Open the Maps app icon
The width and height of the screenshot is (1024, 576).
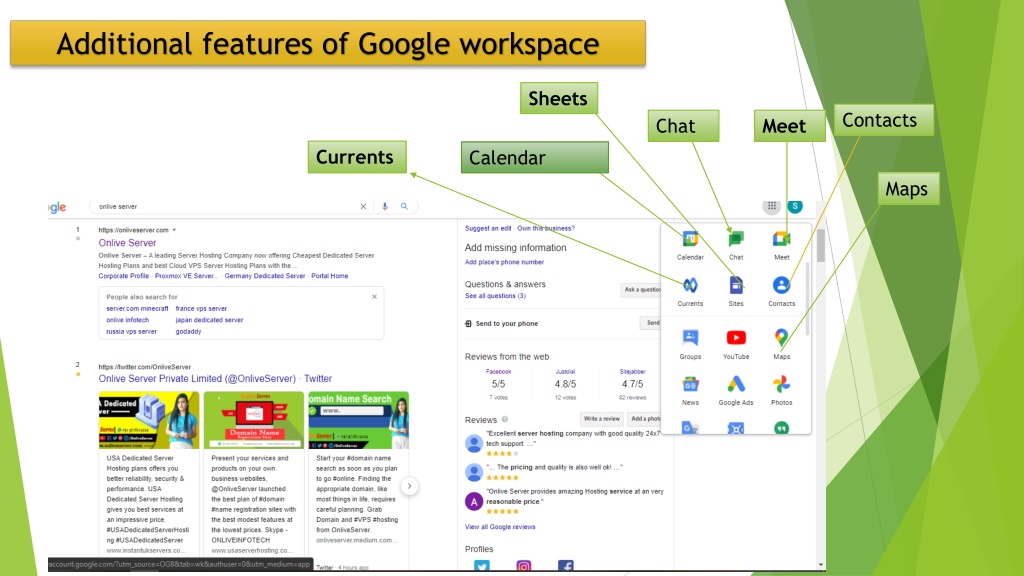click(782, 338)
